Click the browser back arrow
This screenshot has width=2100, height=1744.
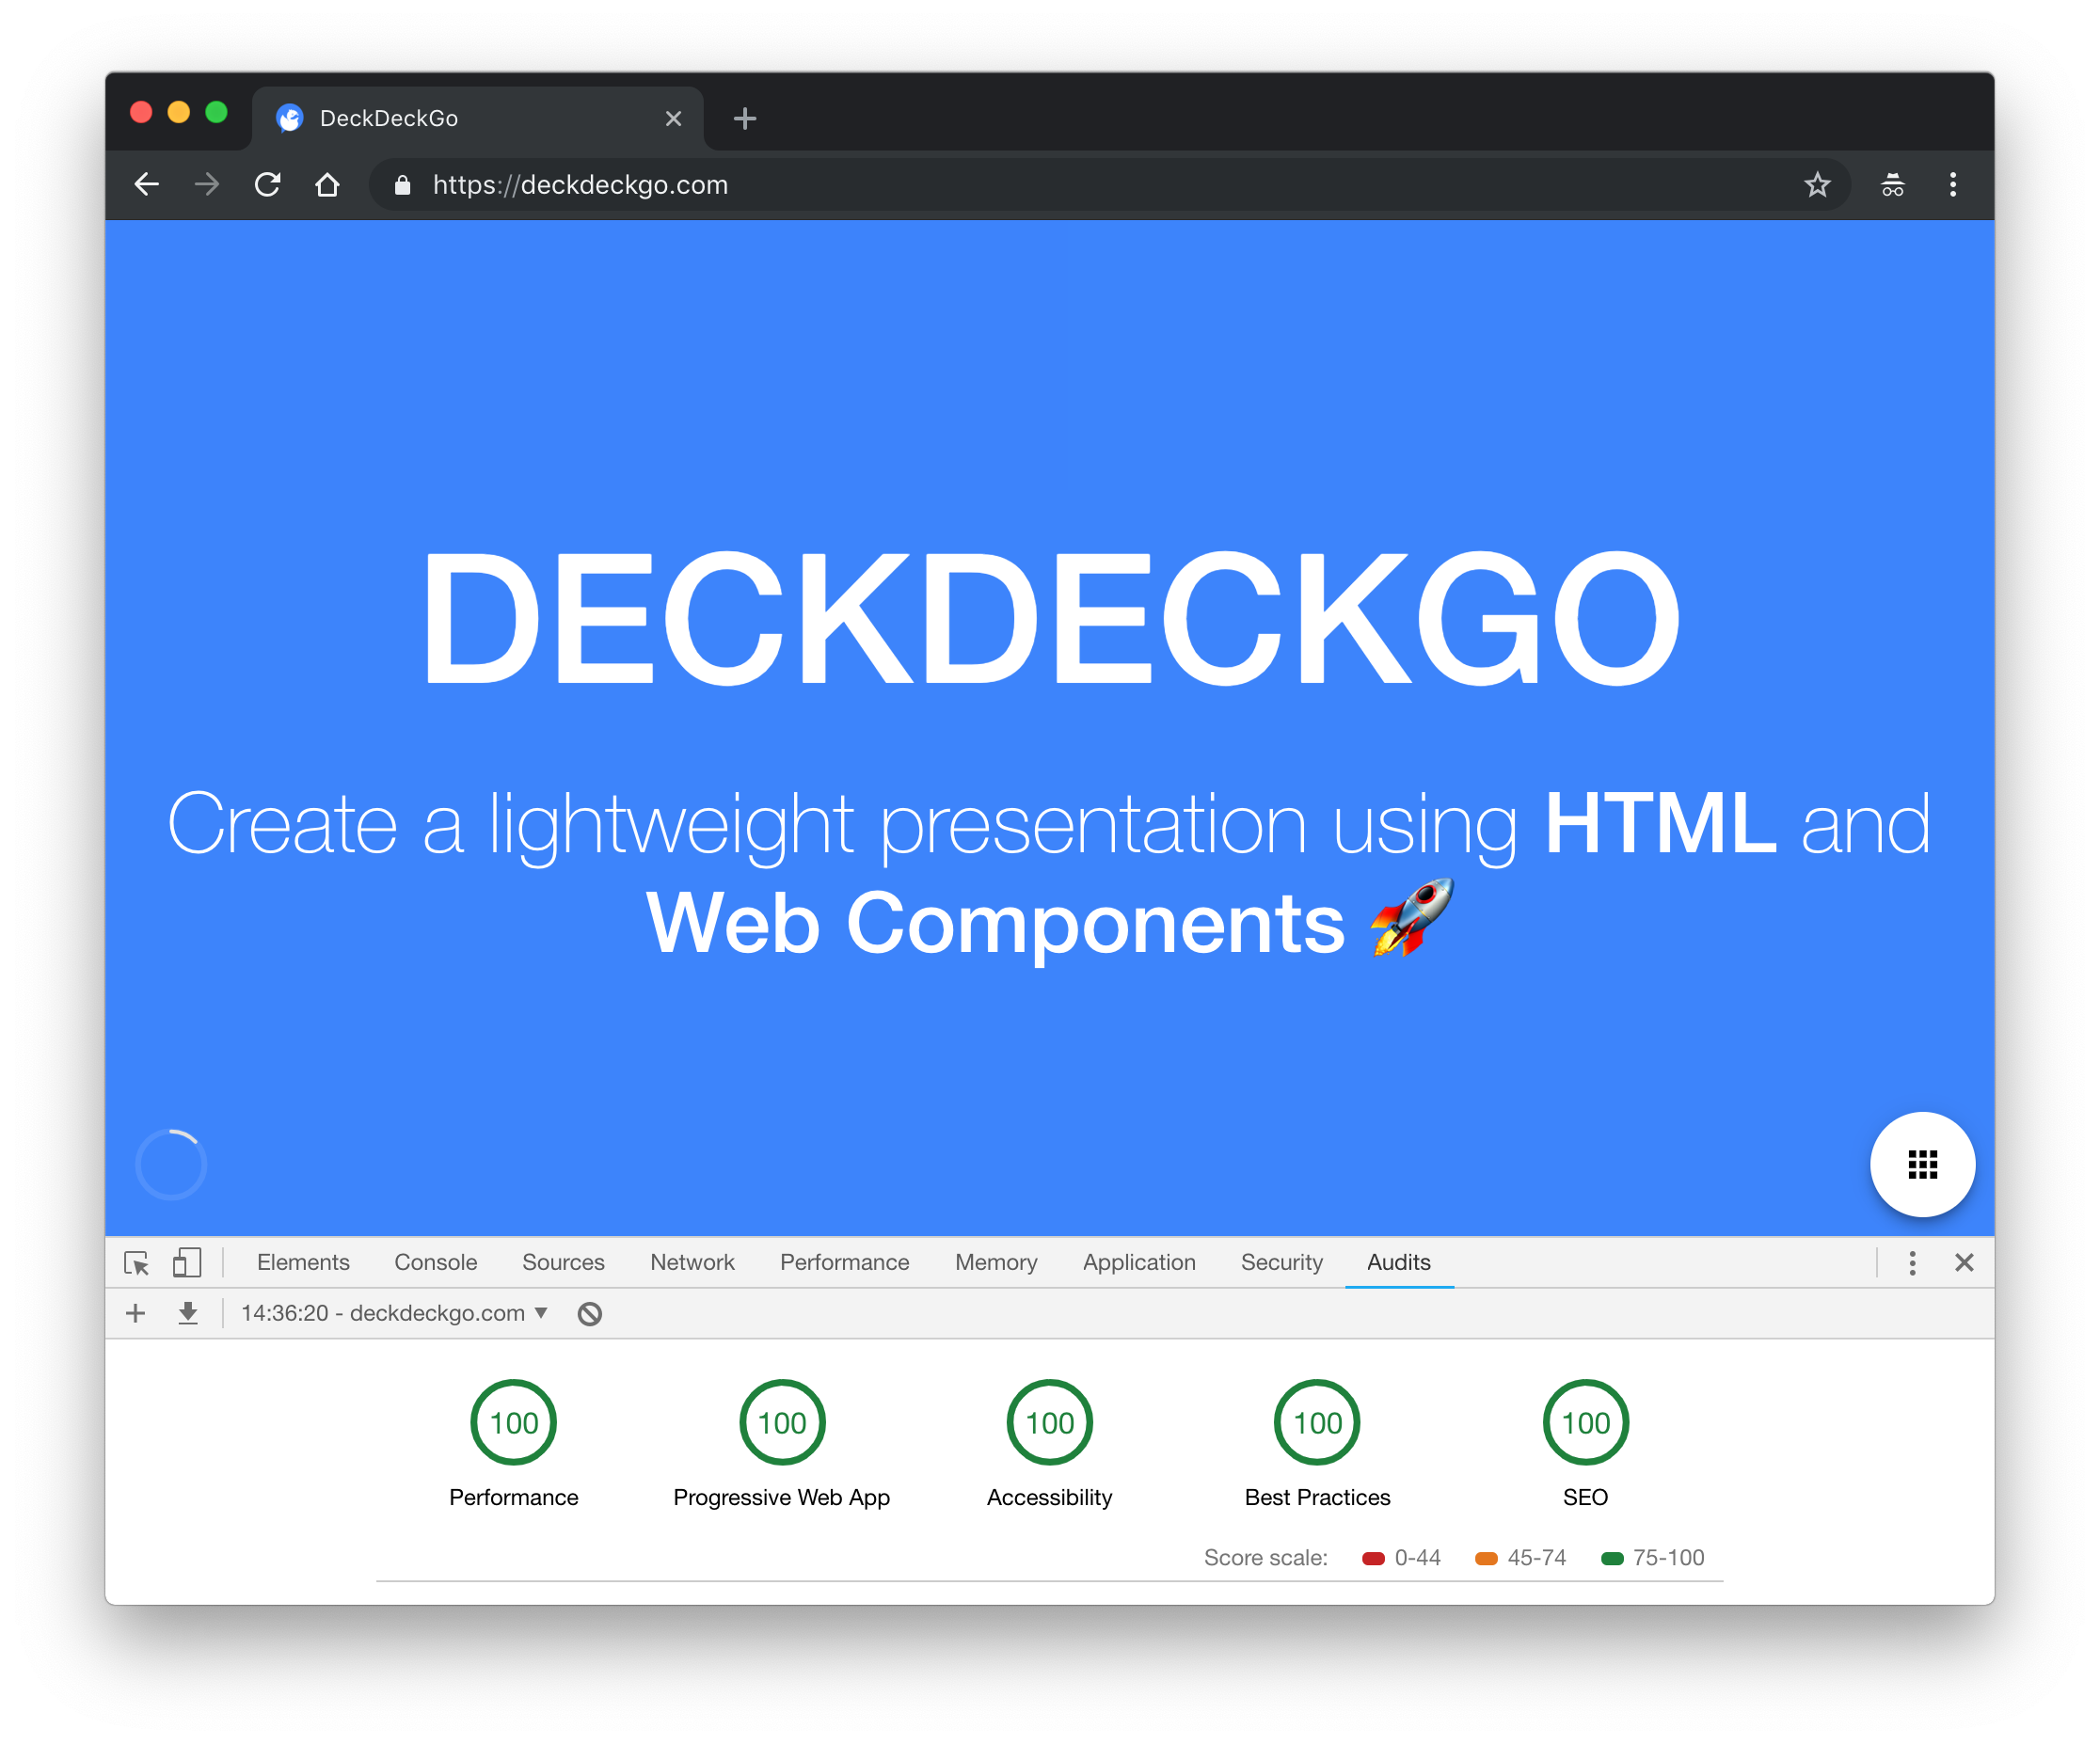tap(147, 185)
